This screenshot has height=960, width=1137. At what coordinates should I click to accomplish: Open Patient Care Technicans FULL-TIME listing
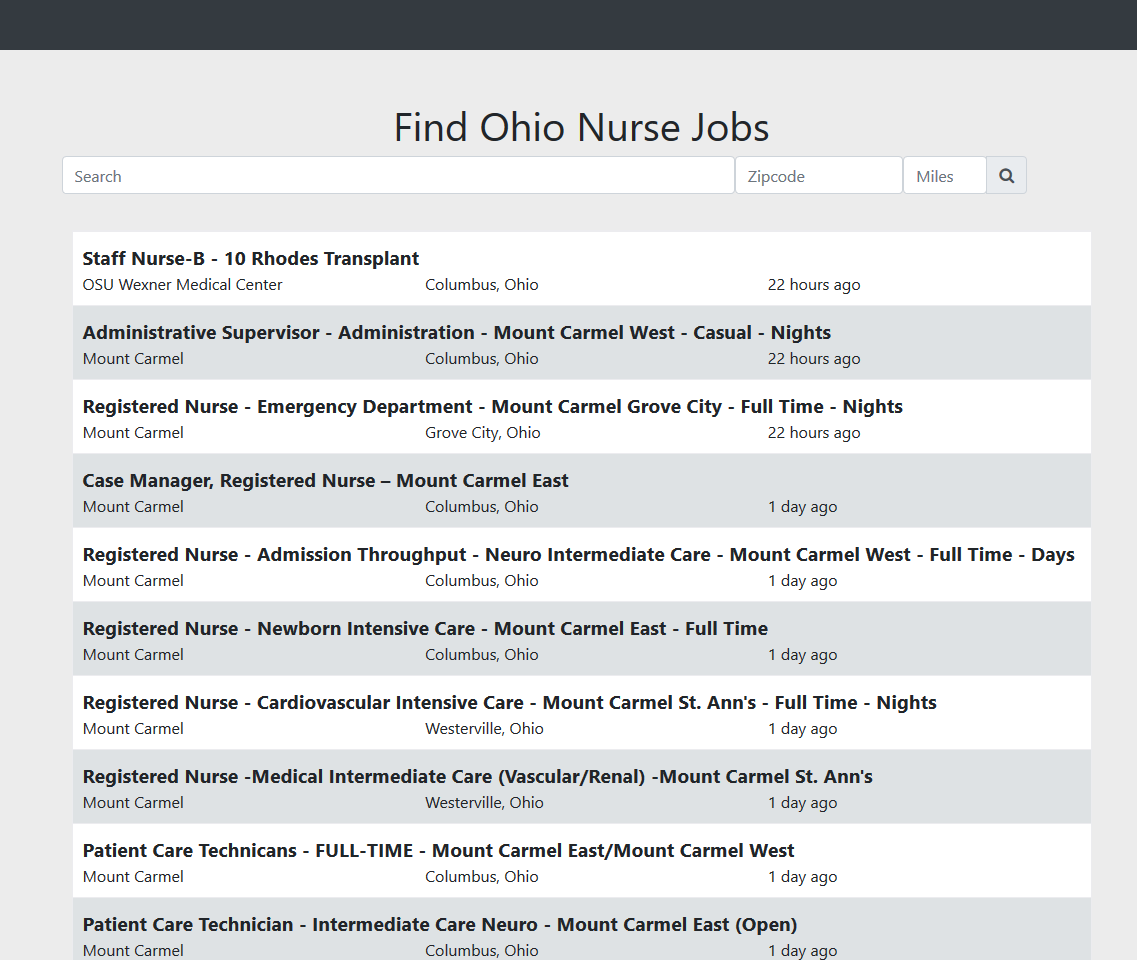(439, 851)
